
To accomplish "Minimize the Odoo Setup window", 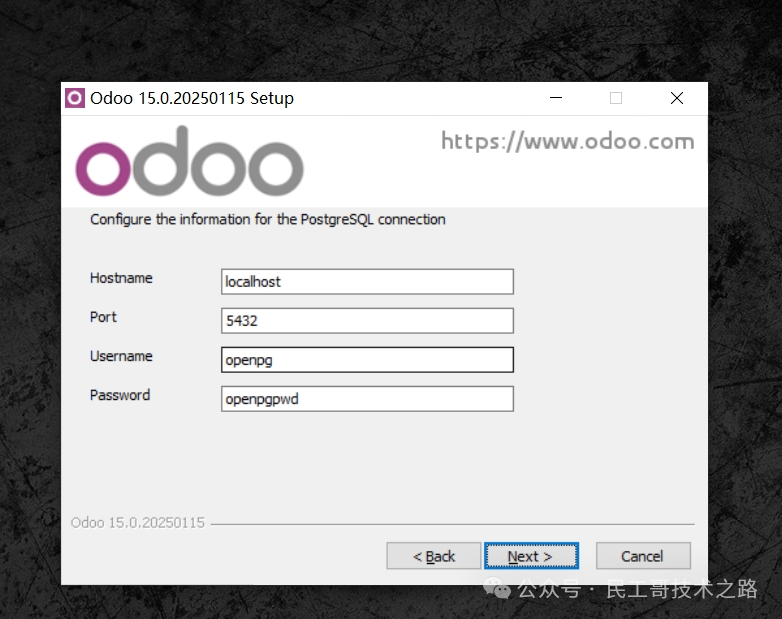I will tap(556, 98).
